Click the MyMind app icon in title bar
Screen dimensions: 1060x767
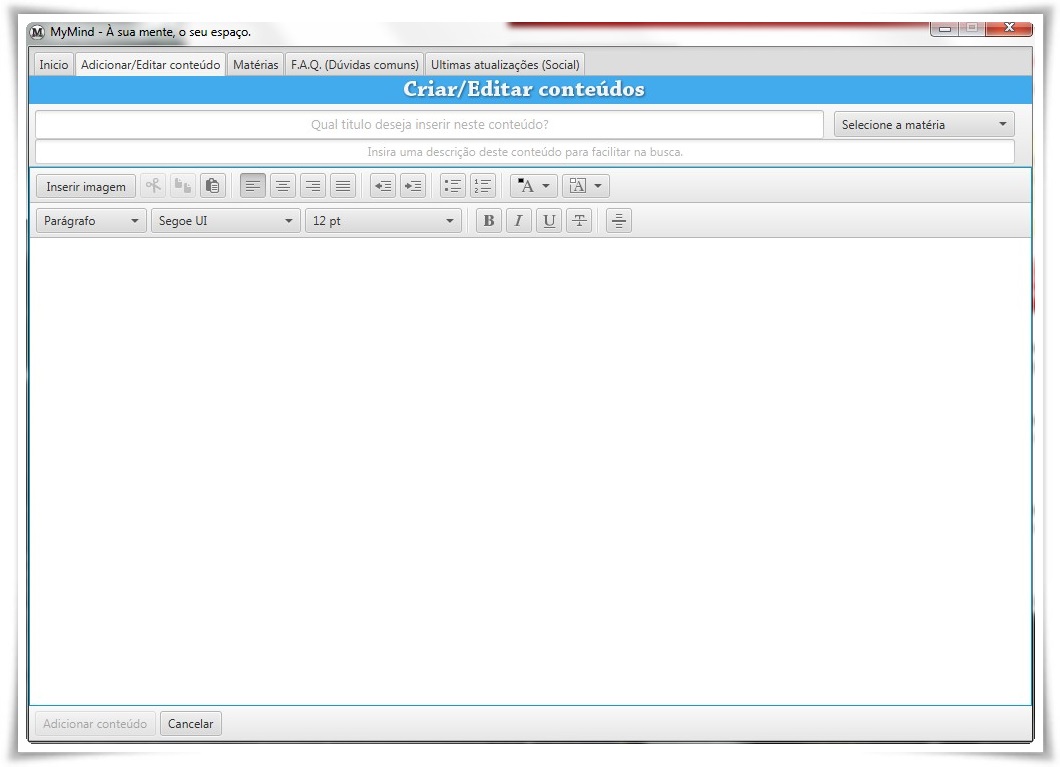coord(37,32)
